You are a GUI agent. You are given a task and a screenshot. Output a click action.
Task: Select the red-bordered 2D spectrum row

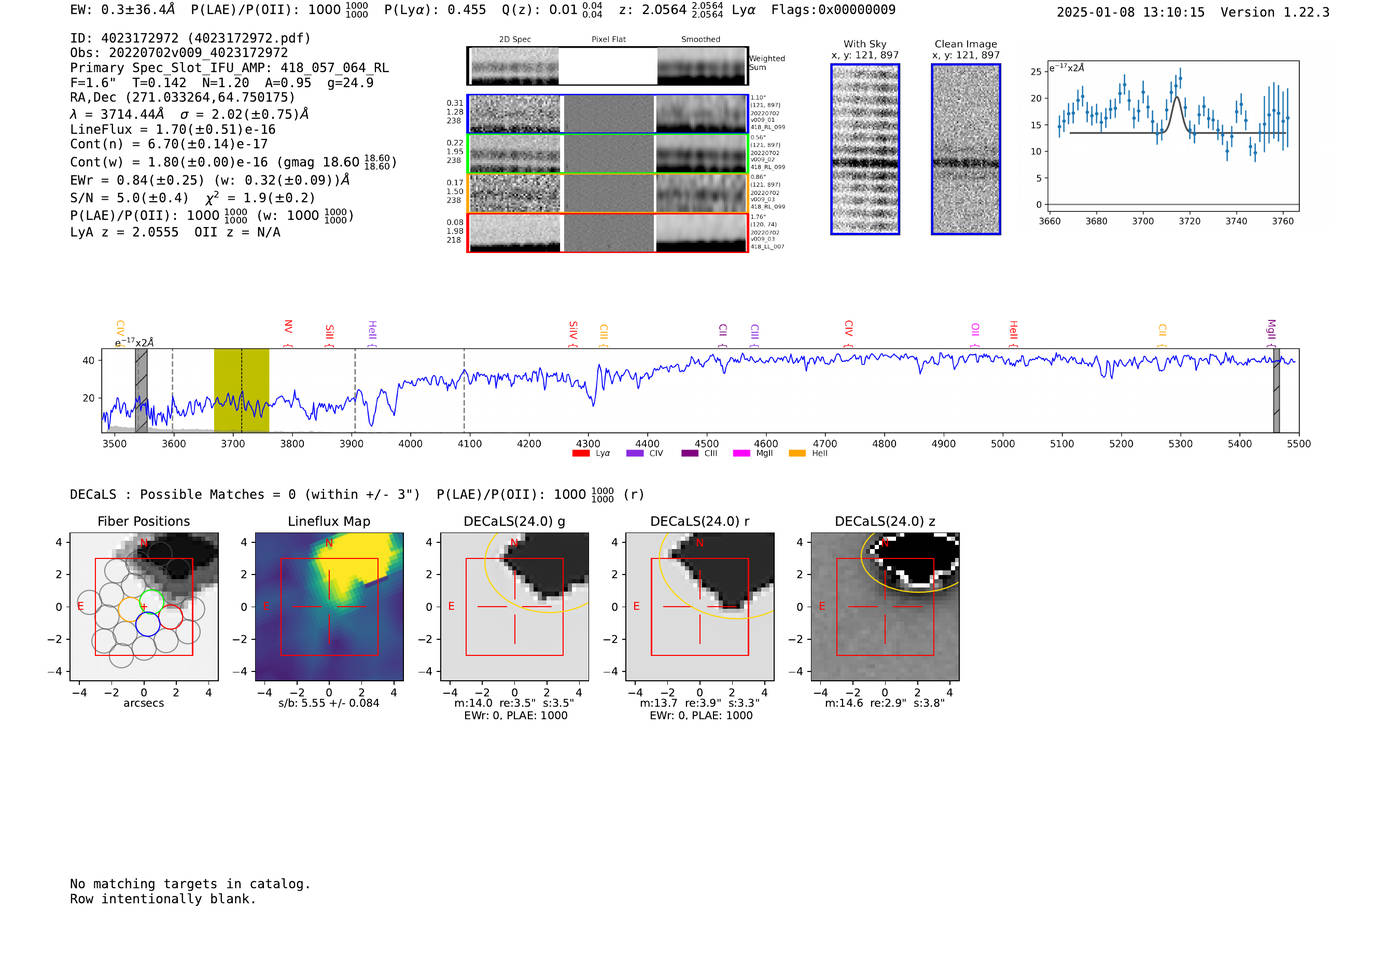click(608, 232)
